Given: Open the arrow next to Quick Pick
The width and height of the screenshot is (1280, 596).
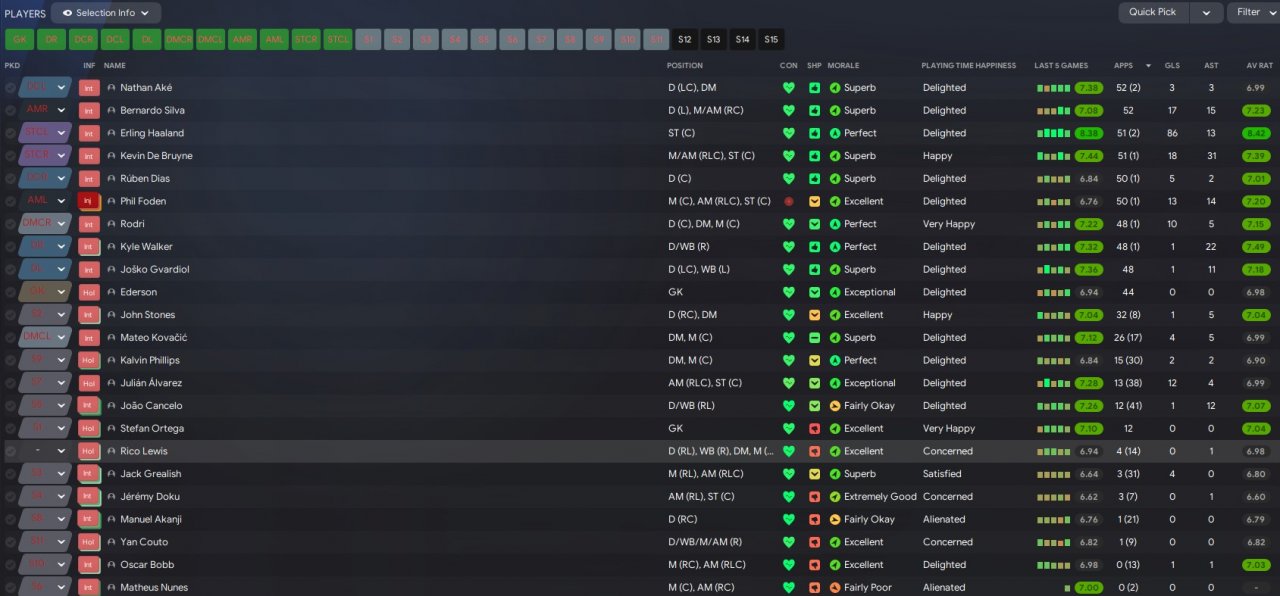Looking at the screenshot, I should [x=1207, y=13].
